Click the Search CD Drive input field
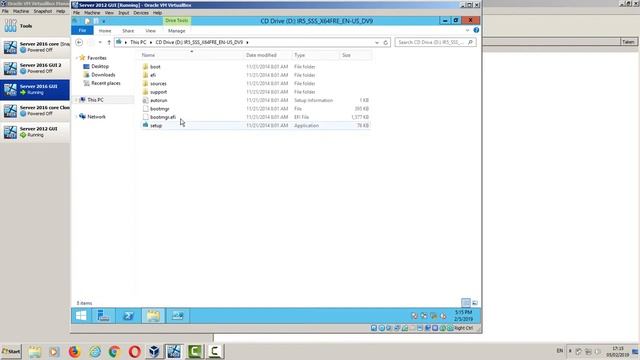The width and height of the screenshot is (640, 360). click(x=435, y=42)
